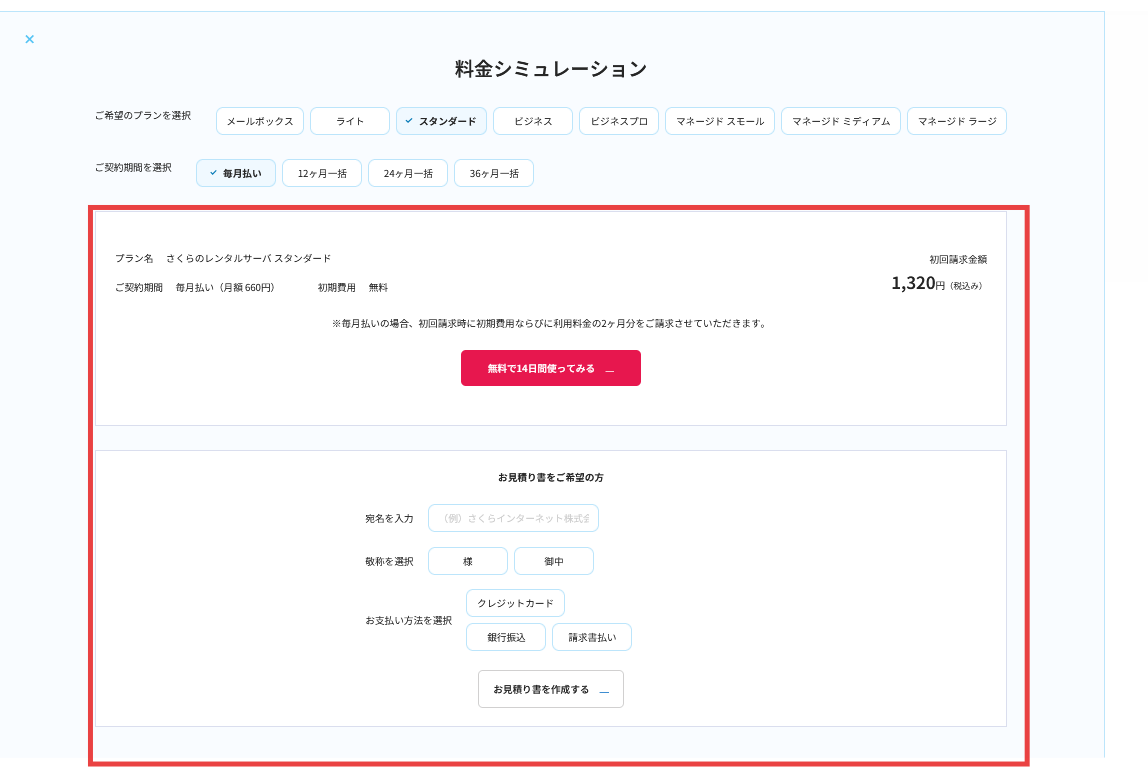
Task: Choose 銀行振込 as payment method
Action: (505, 636)
